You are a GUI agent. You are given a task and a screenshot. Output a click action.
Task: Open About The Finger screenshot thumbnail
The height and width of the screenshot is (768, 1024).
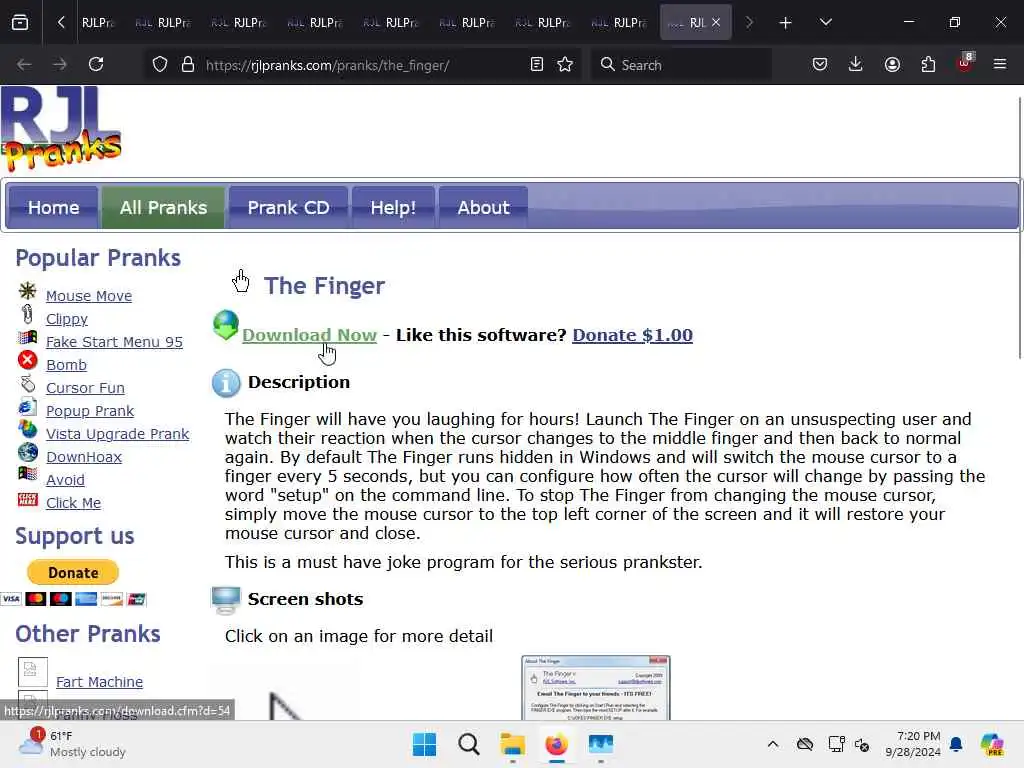[596, 688]
